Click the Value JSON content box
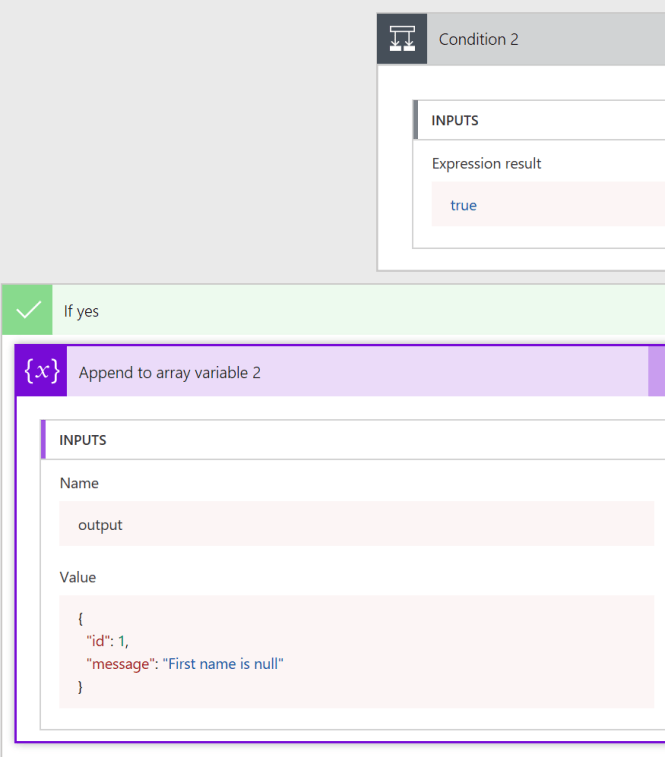Screen dimensions: 665x757 [x=356, y=652]
